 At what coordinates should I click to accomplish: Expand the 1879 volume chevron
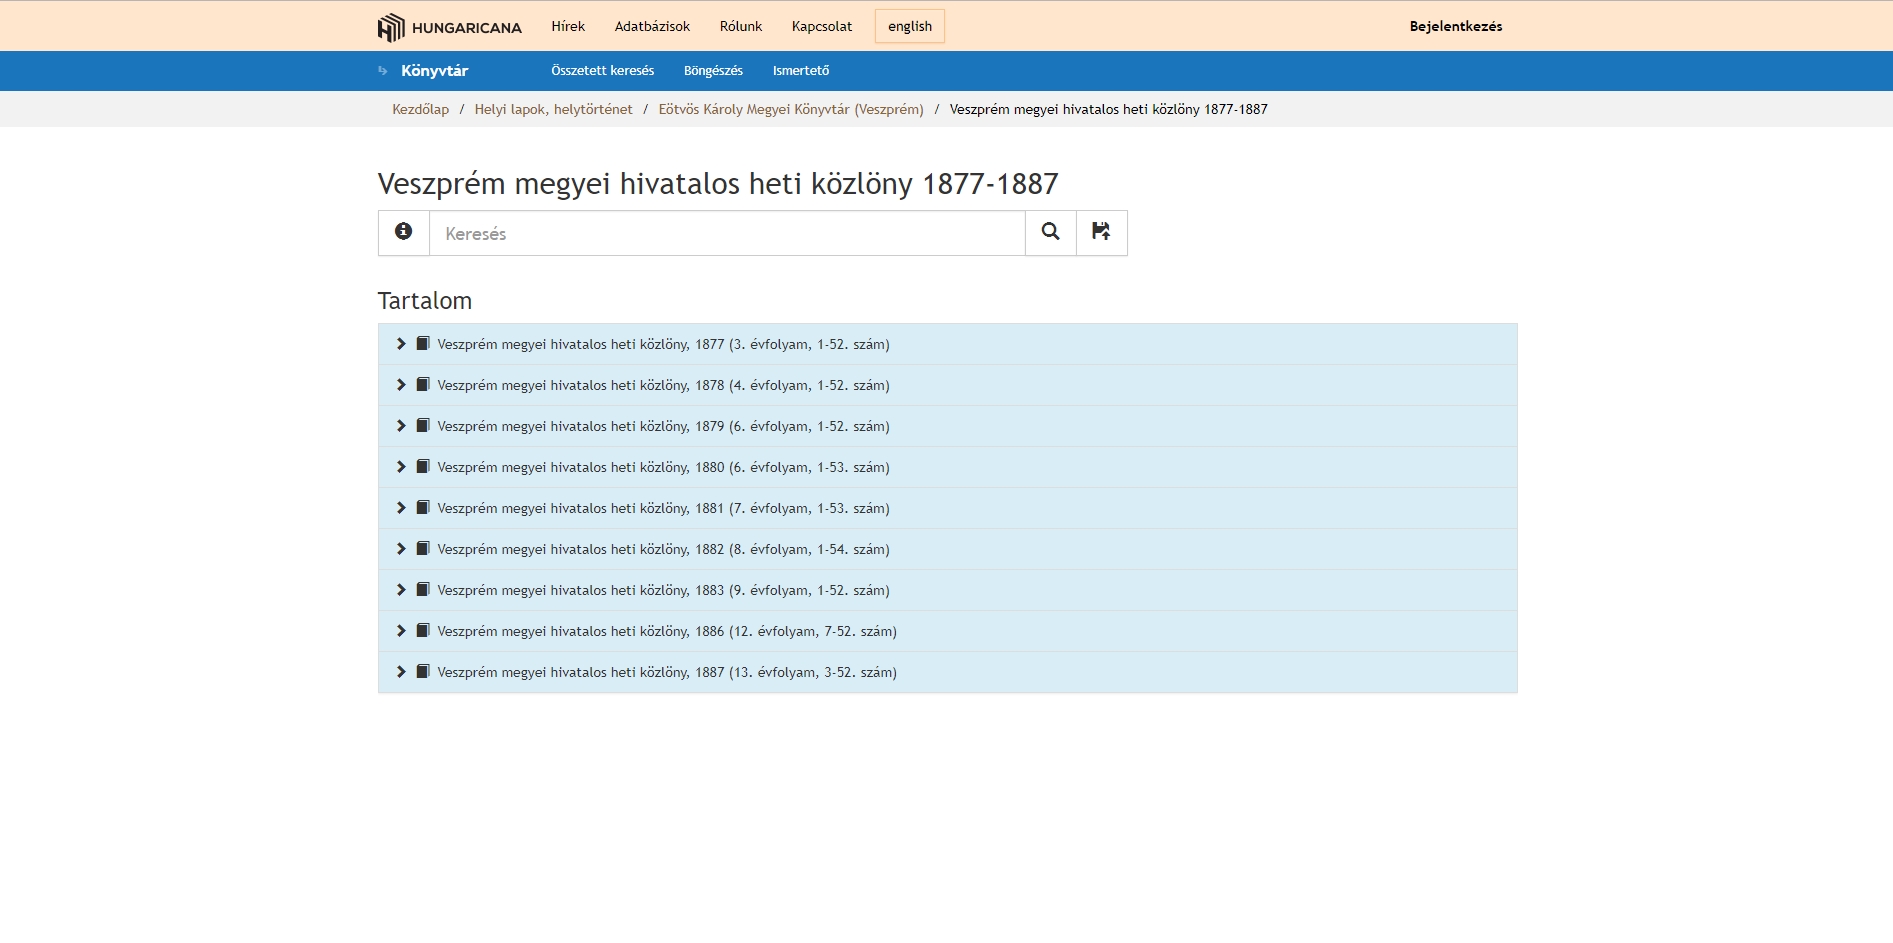[x=401, y=426]
